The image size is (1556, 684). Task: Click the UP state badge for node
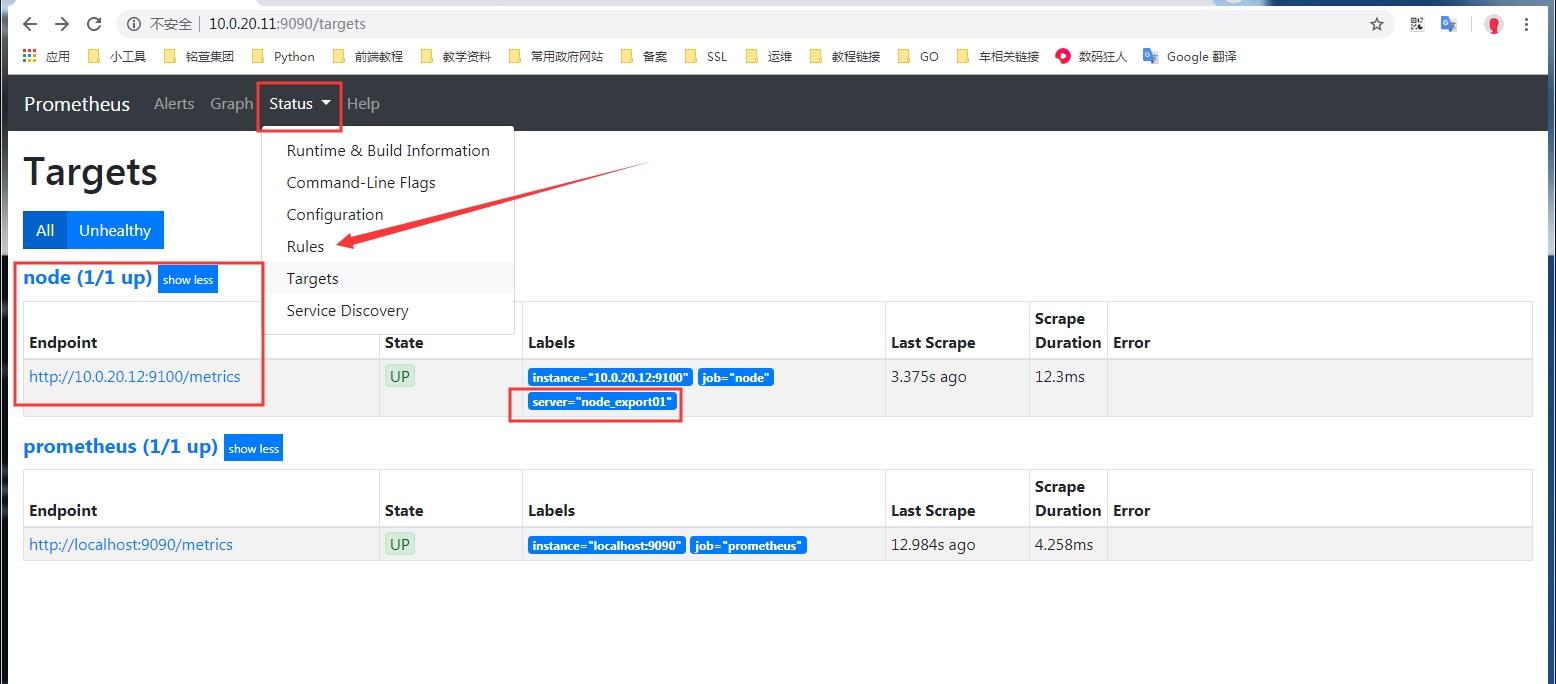pyautogui.click(x=400, y=376)
